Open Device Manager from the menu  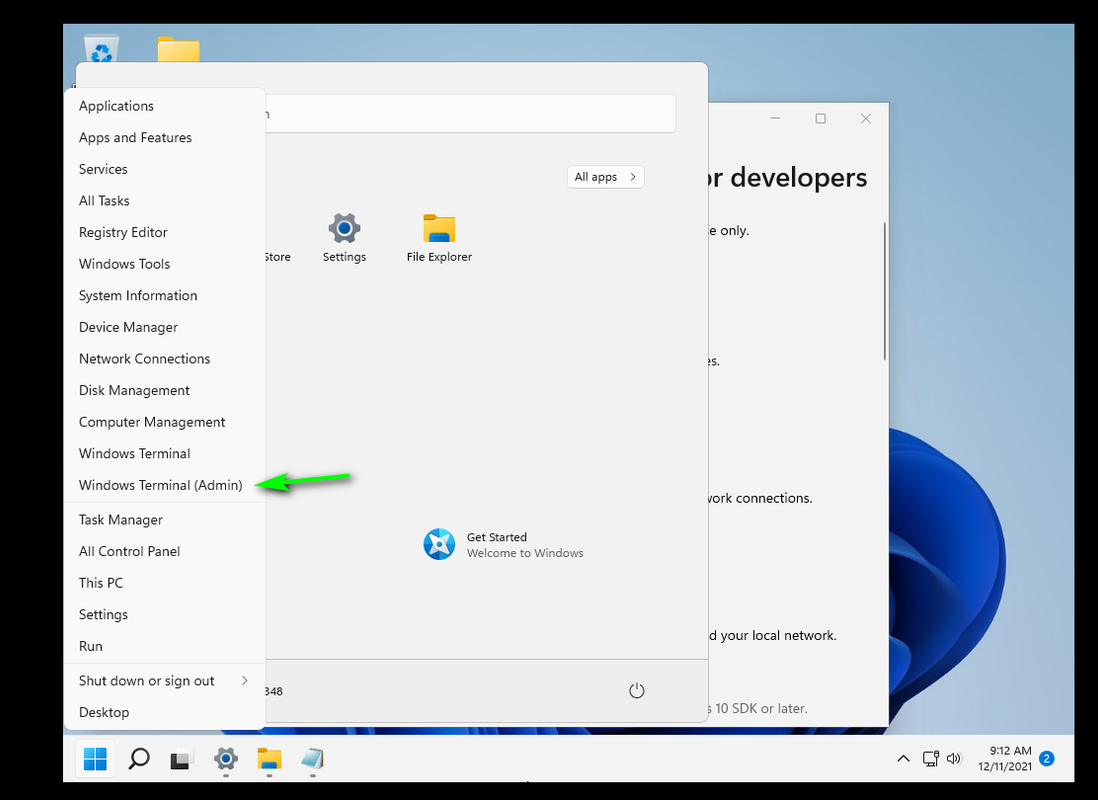pos(165,326)
